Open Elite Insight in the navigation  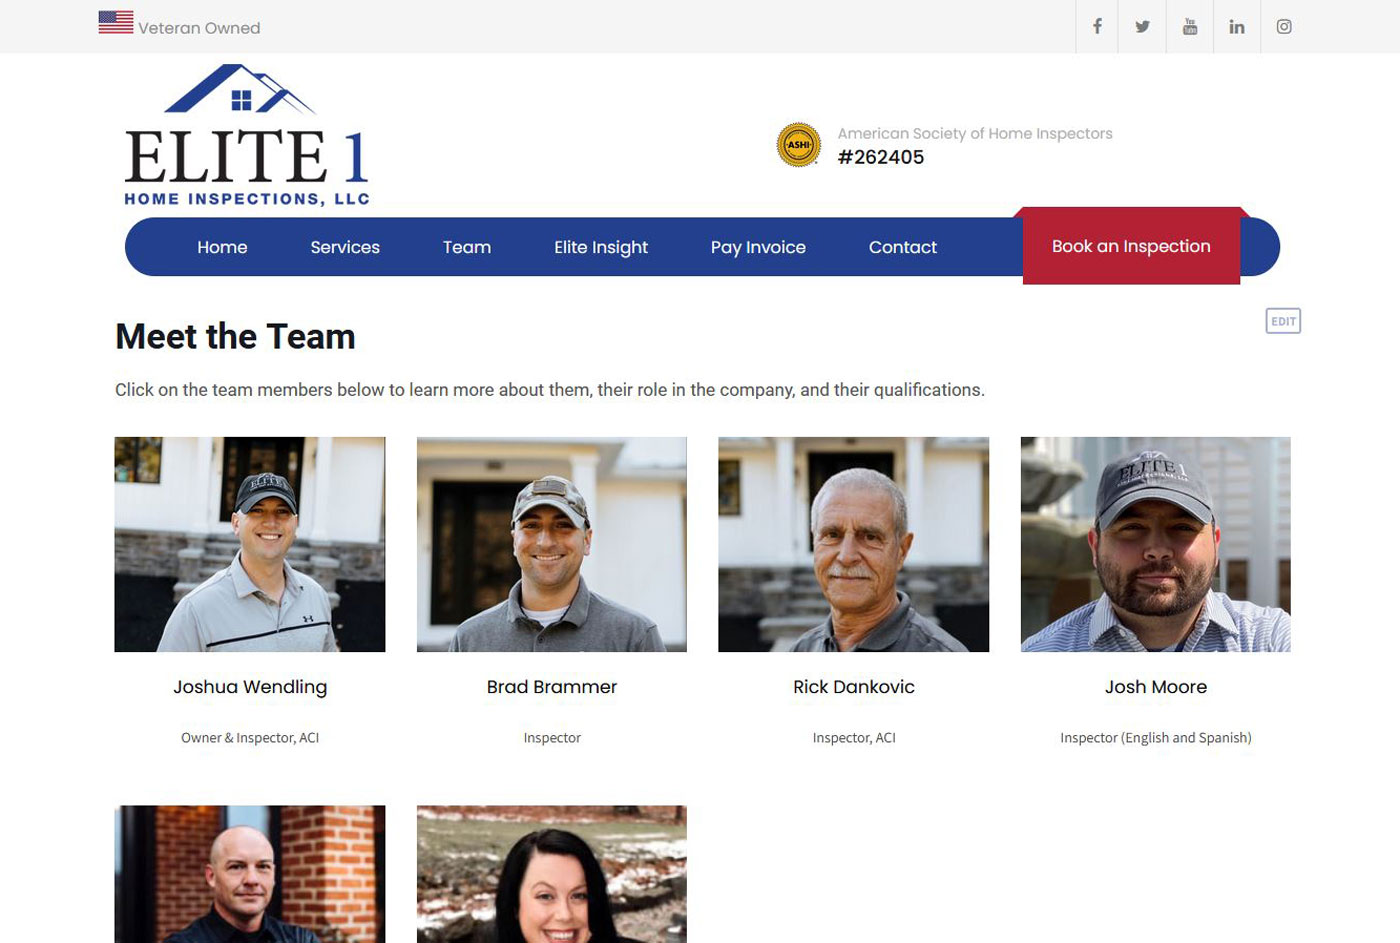601,247
